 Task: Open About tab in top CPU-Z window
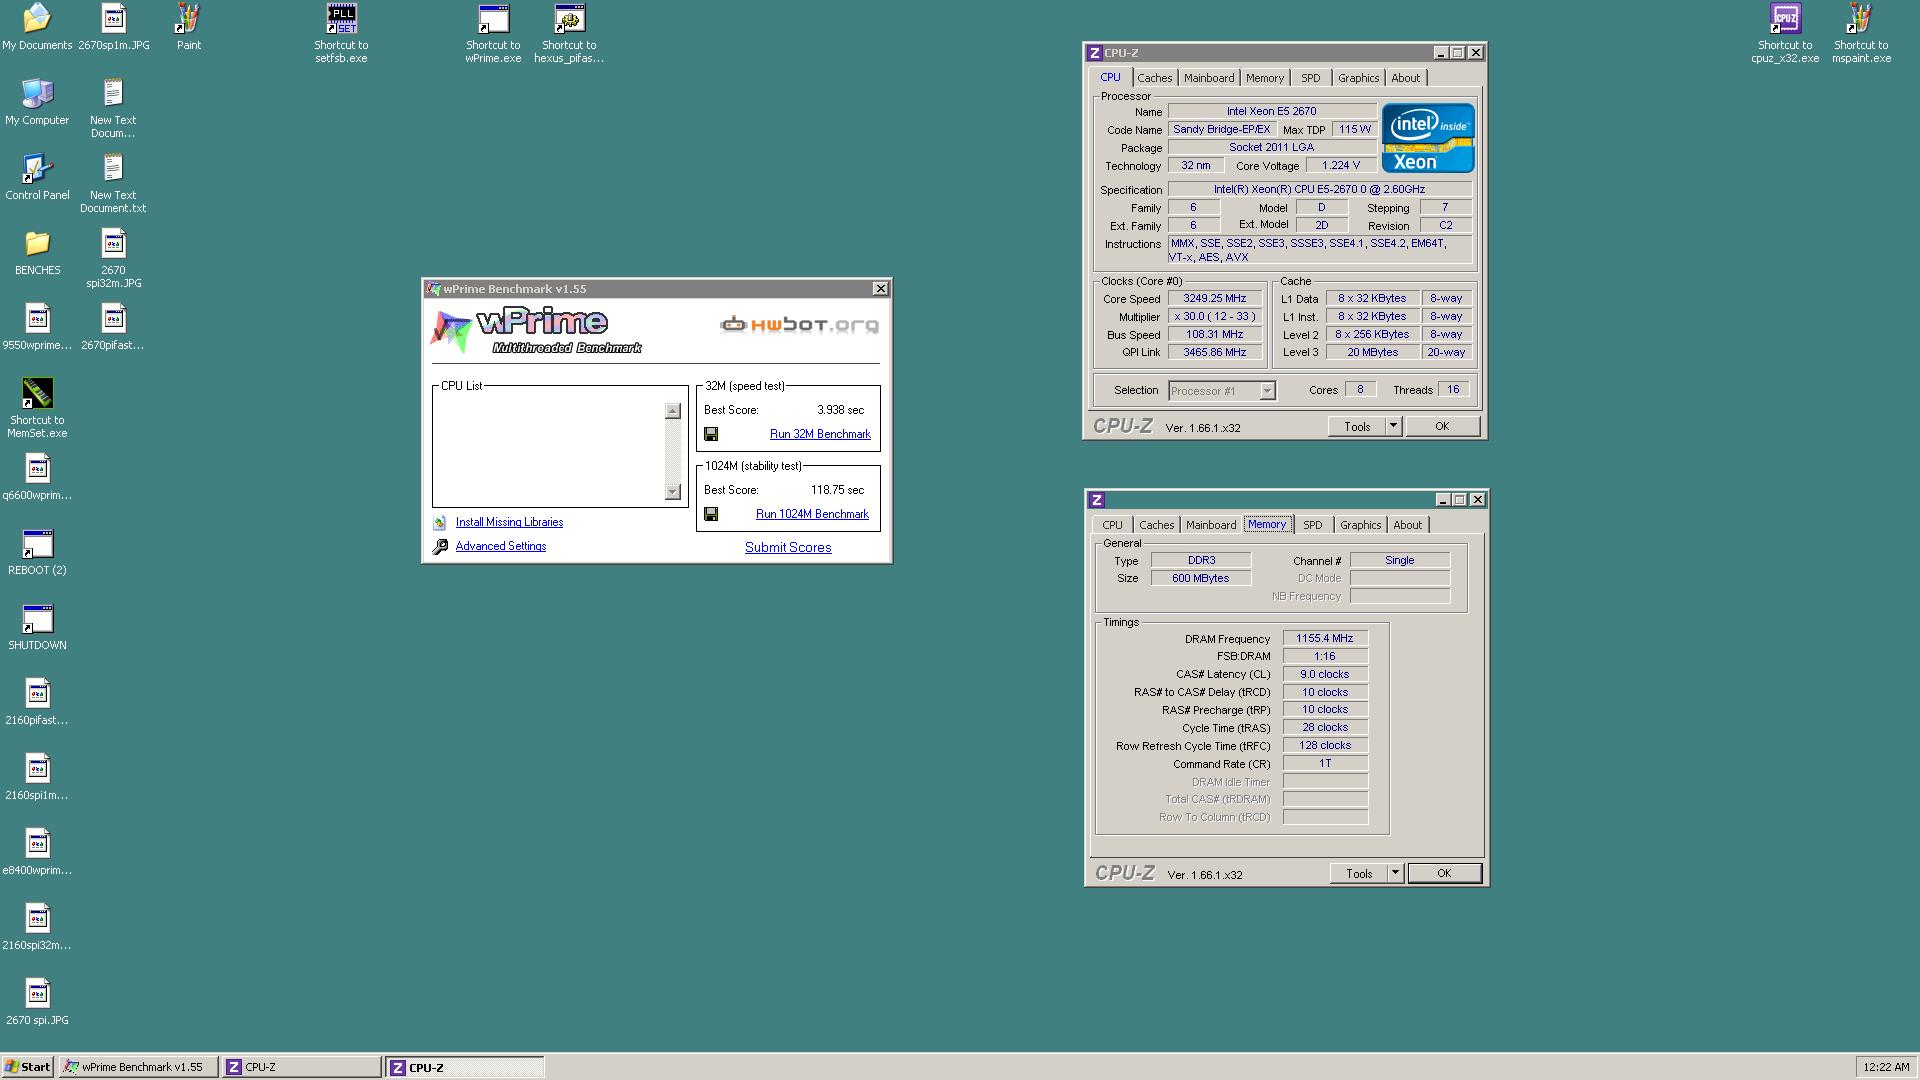pos(1405,78)
